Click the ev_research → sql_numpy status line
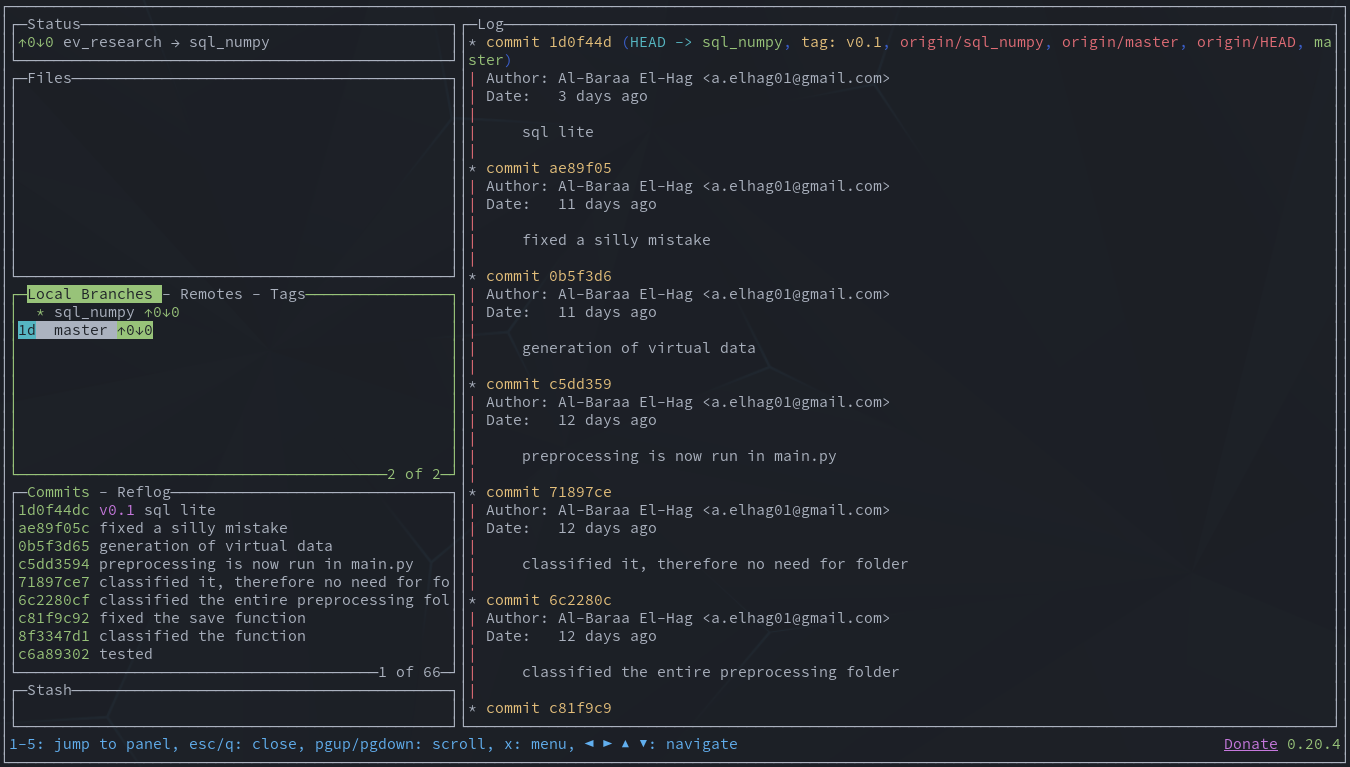 coord(166,42)
